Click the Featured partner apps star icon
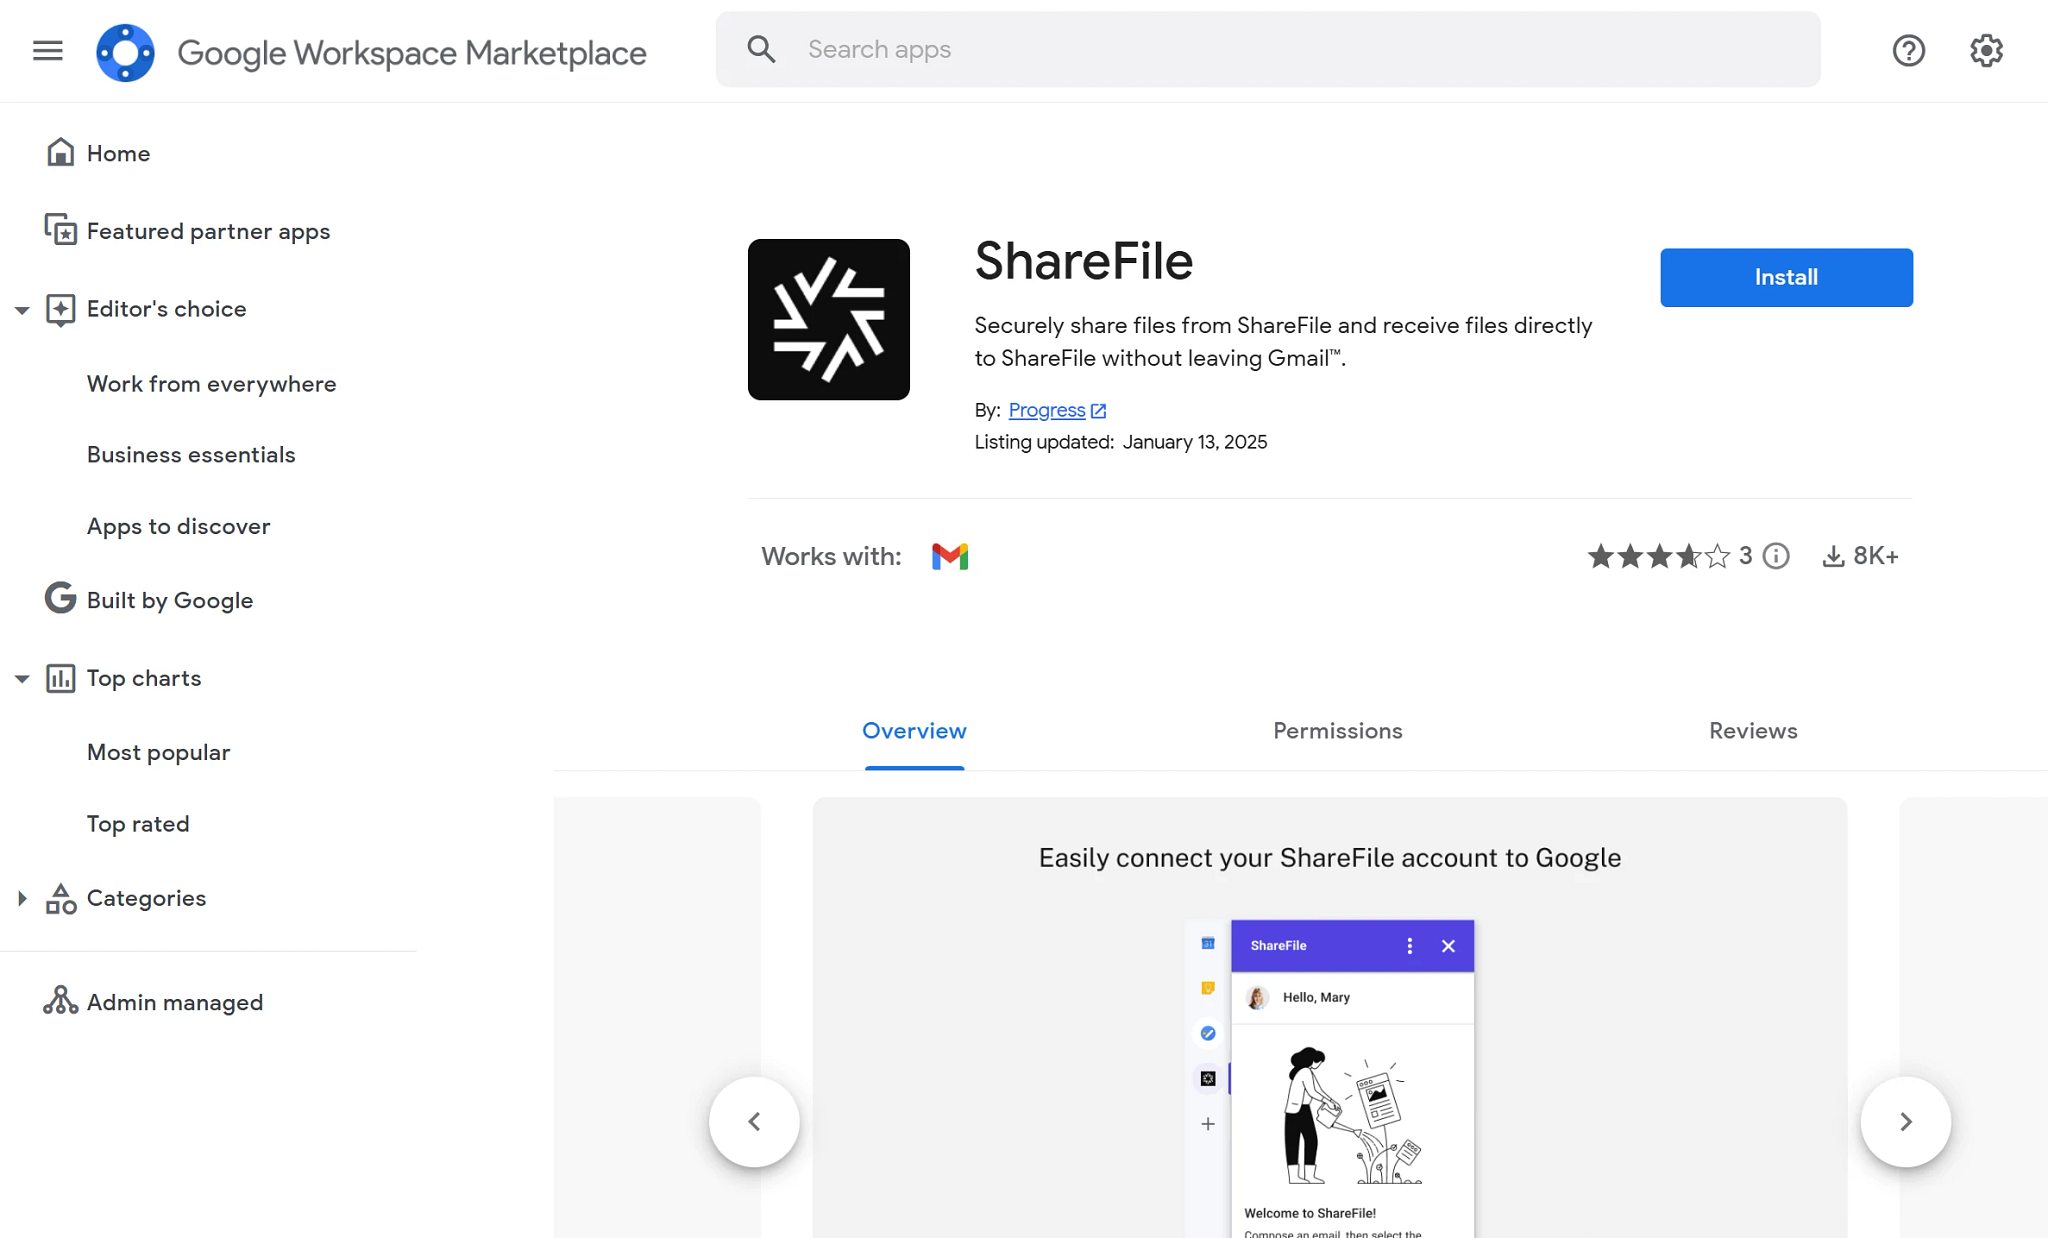 click(60, 230)
